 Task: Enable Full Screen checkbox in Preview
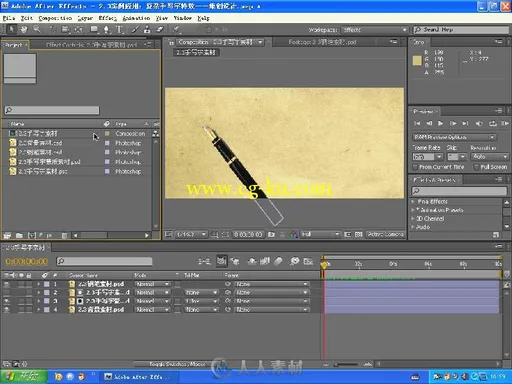pyautogui.click(x=476, y=167)
